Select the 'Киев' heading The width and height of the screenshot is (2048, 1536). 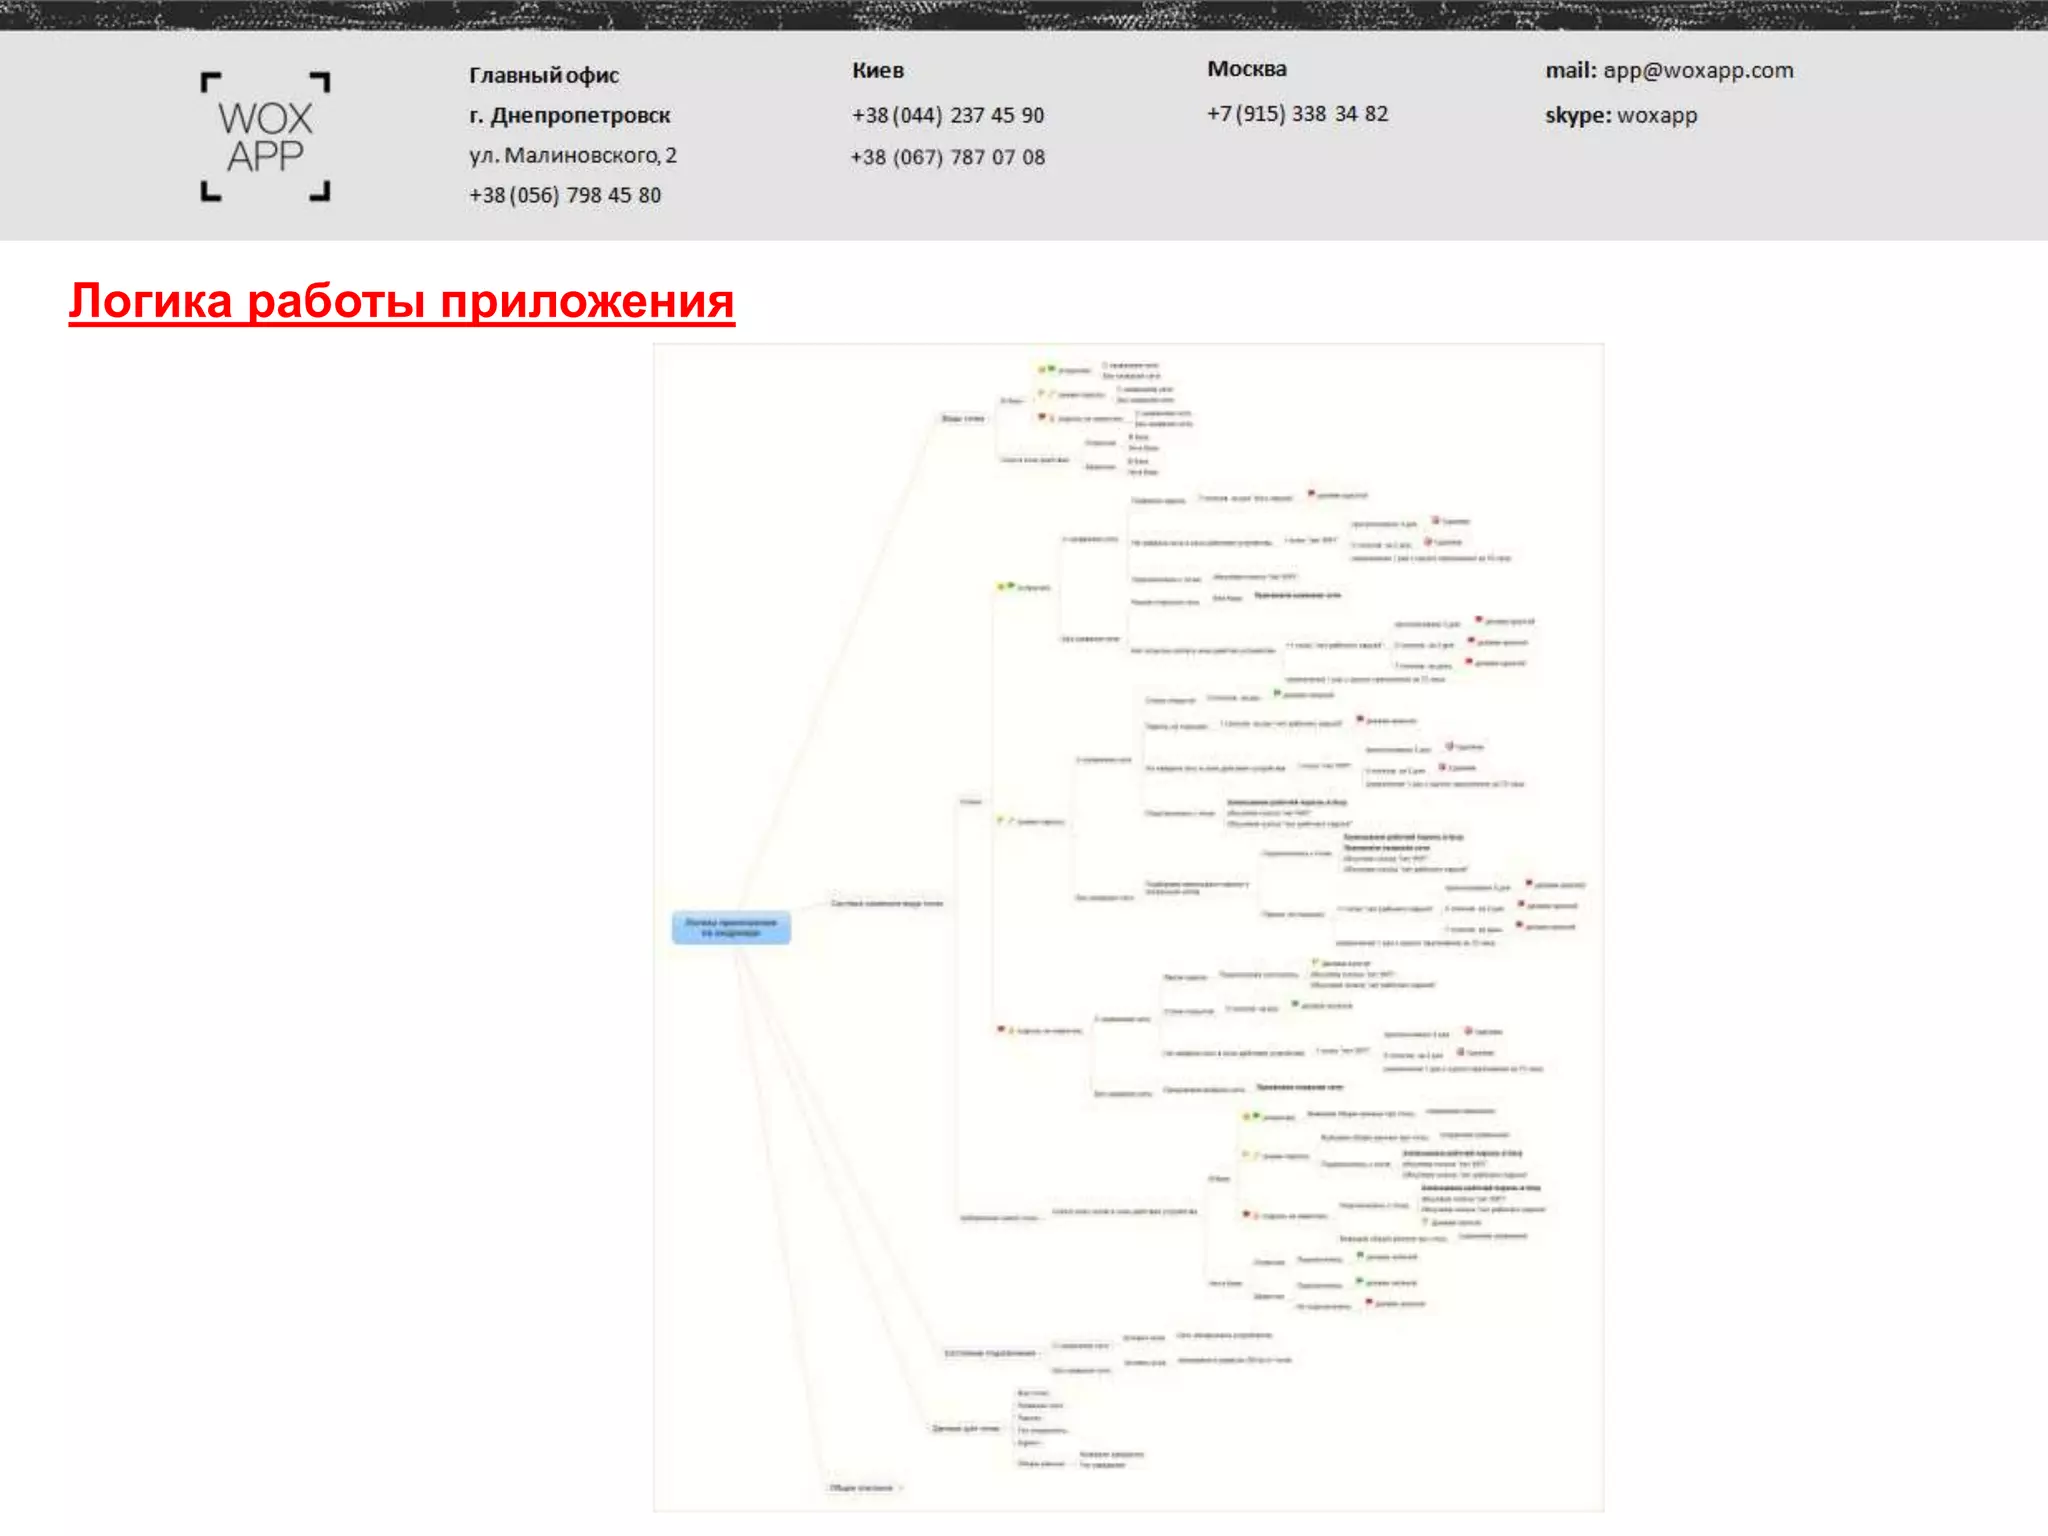(877, 71)
